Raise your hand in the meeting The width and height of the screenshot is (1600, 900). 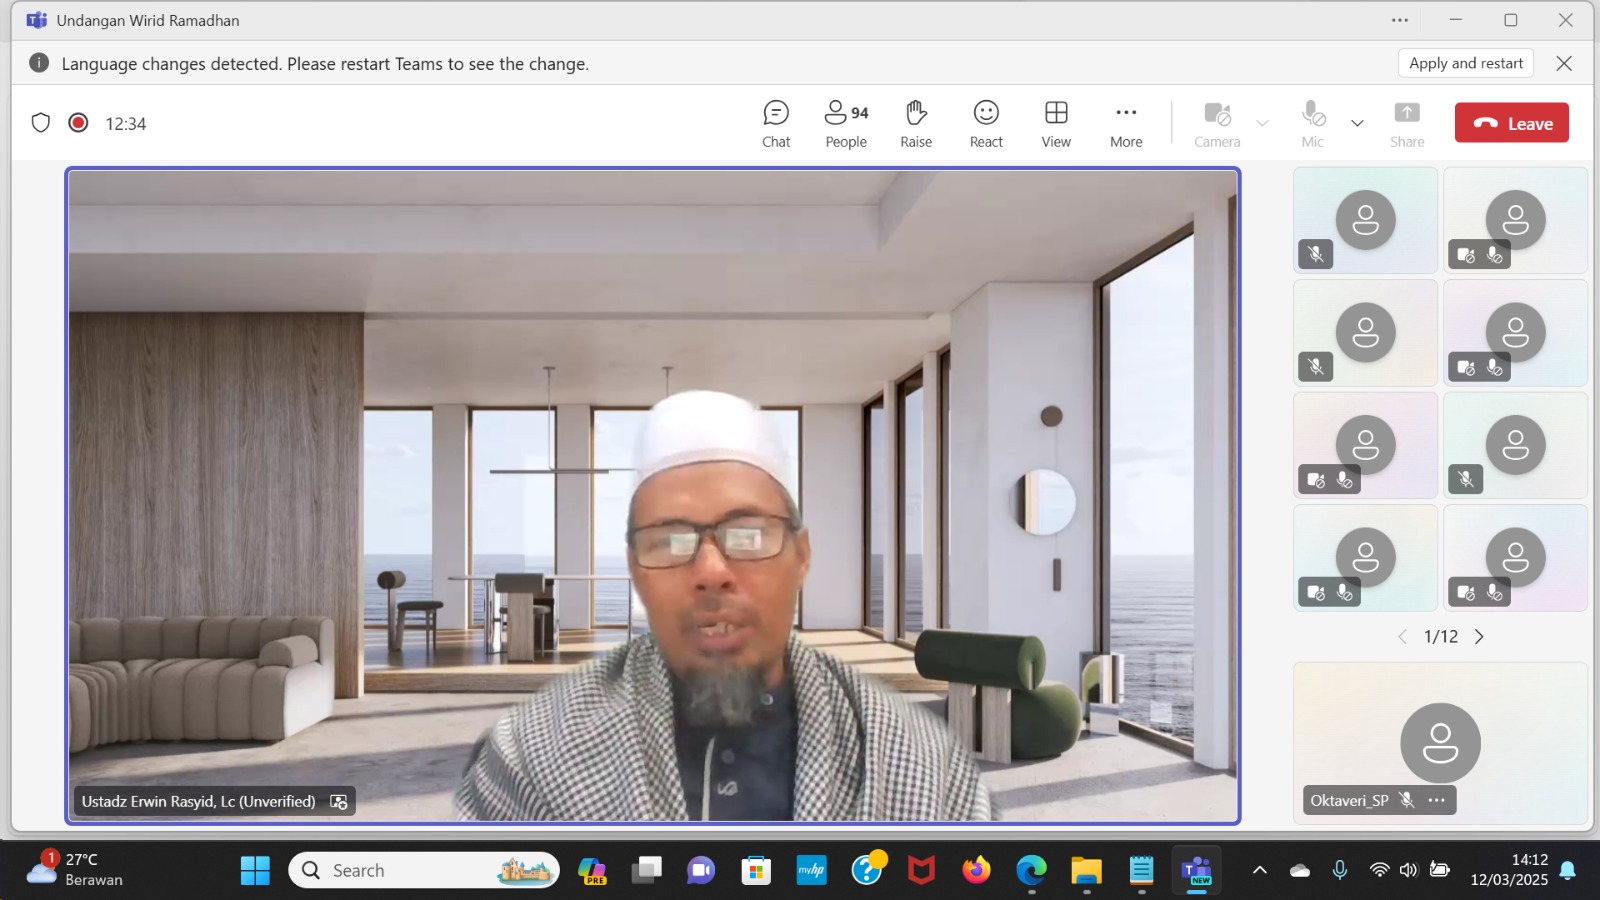tap(916, 124)
